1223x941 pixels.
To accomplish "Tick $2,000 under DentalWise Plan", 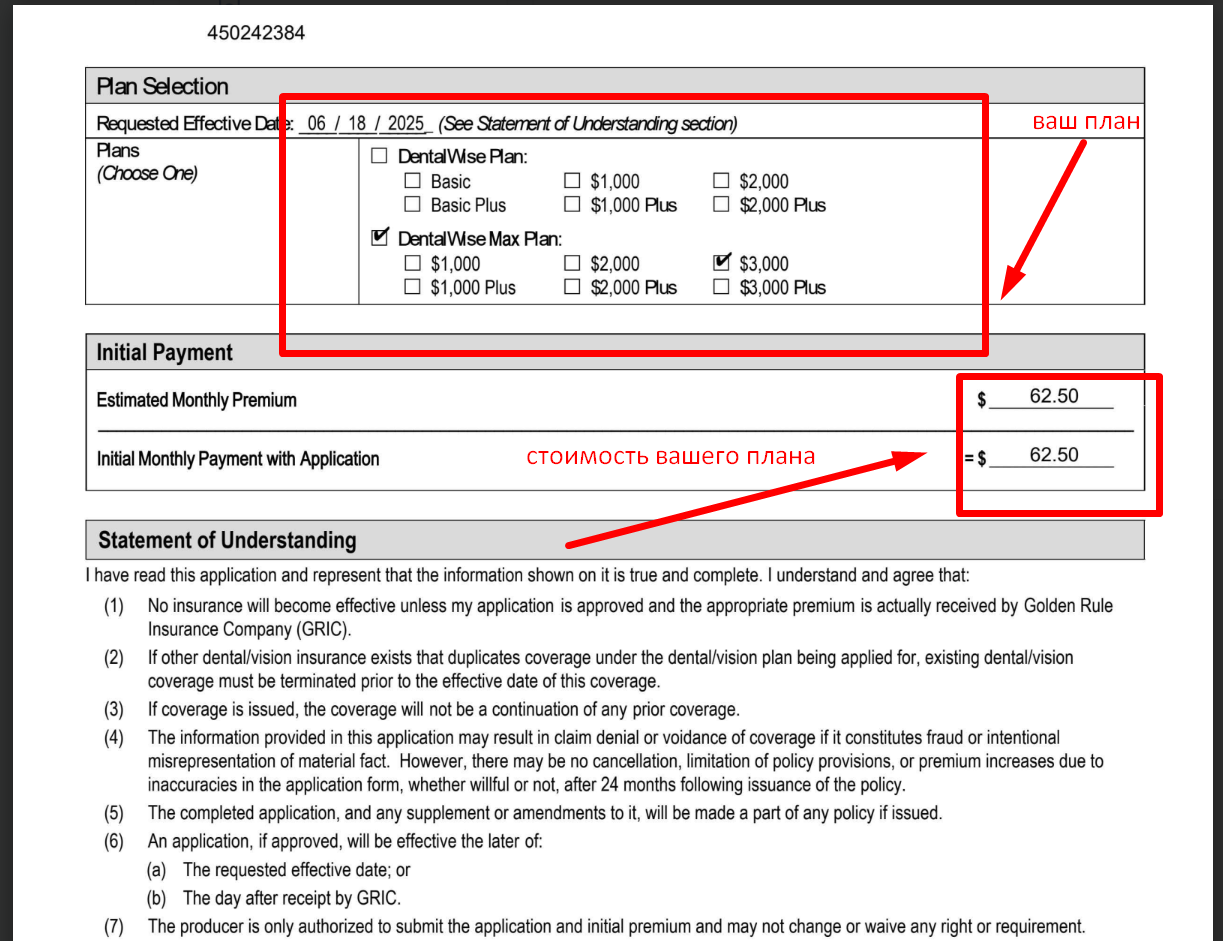I will point(721,181).
